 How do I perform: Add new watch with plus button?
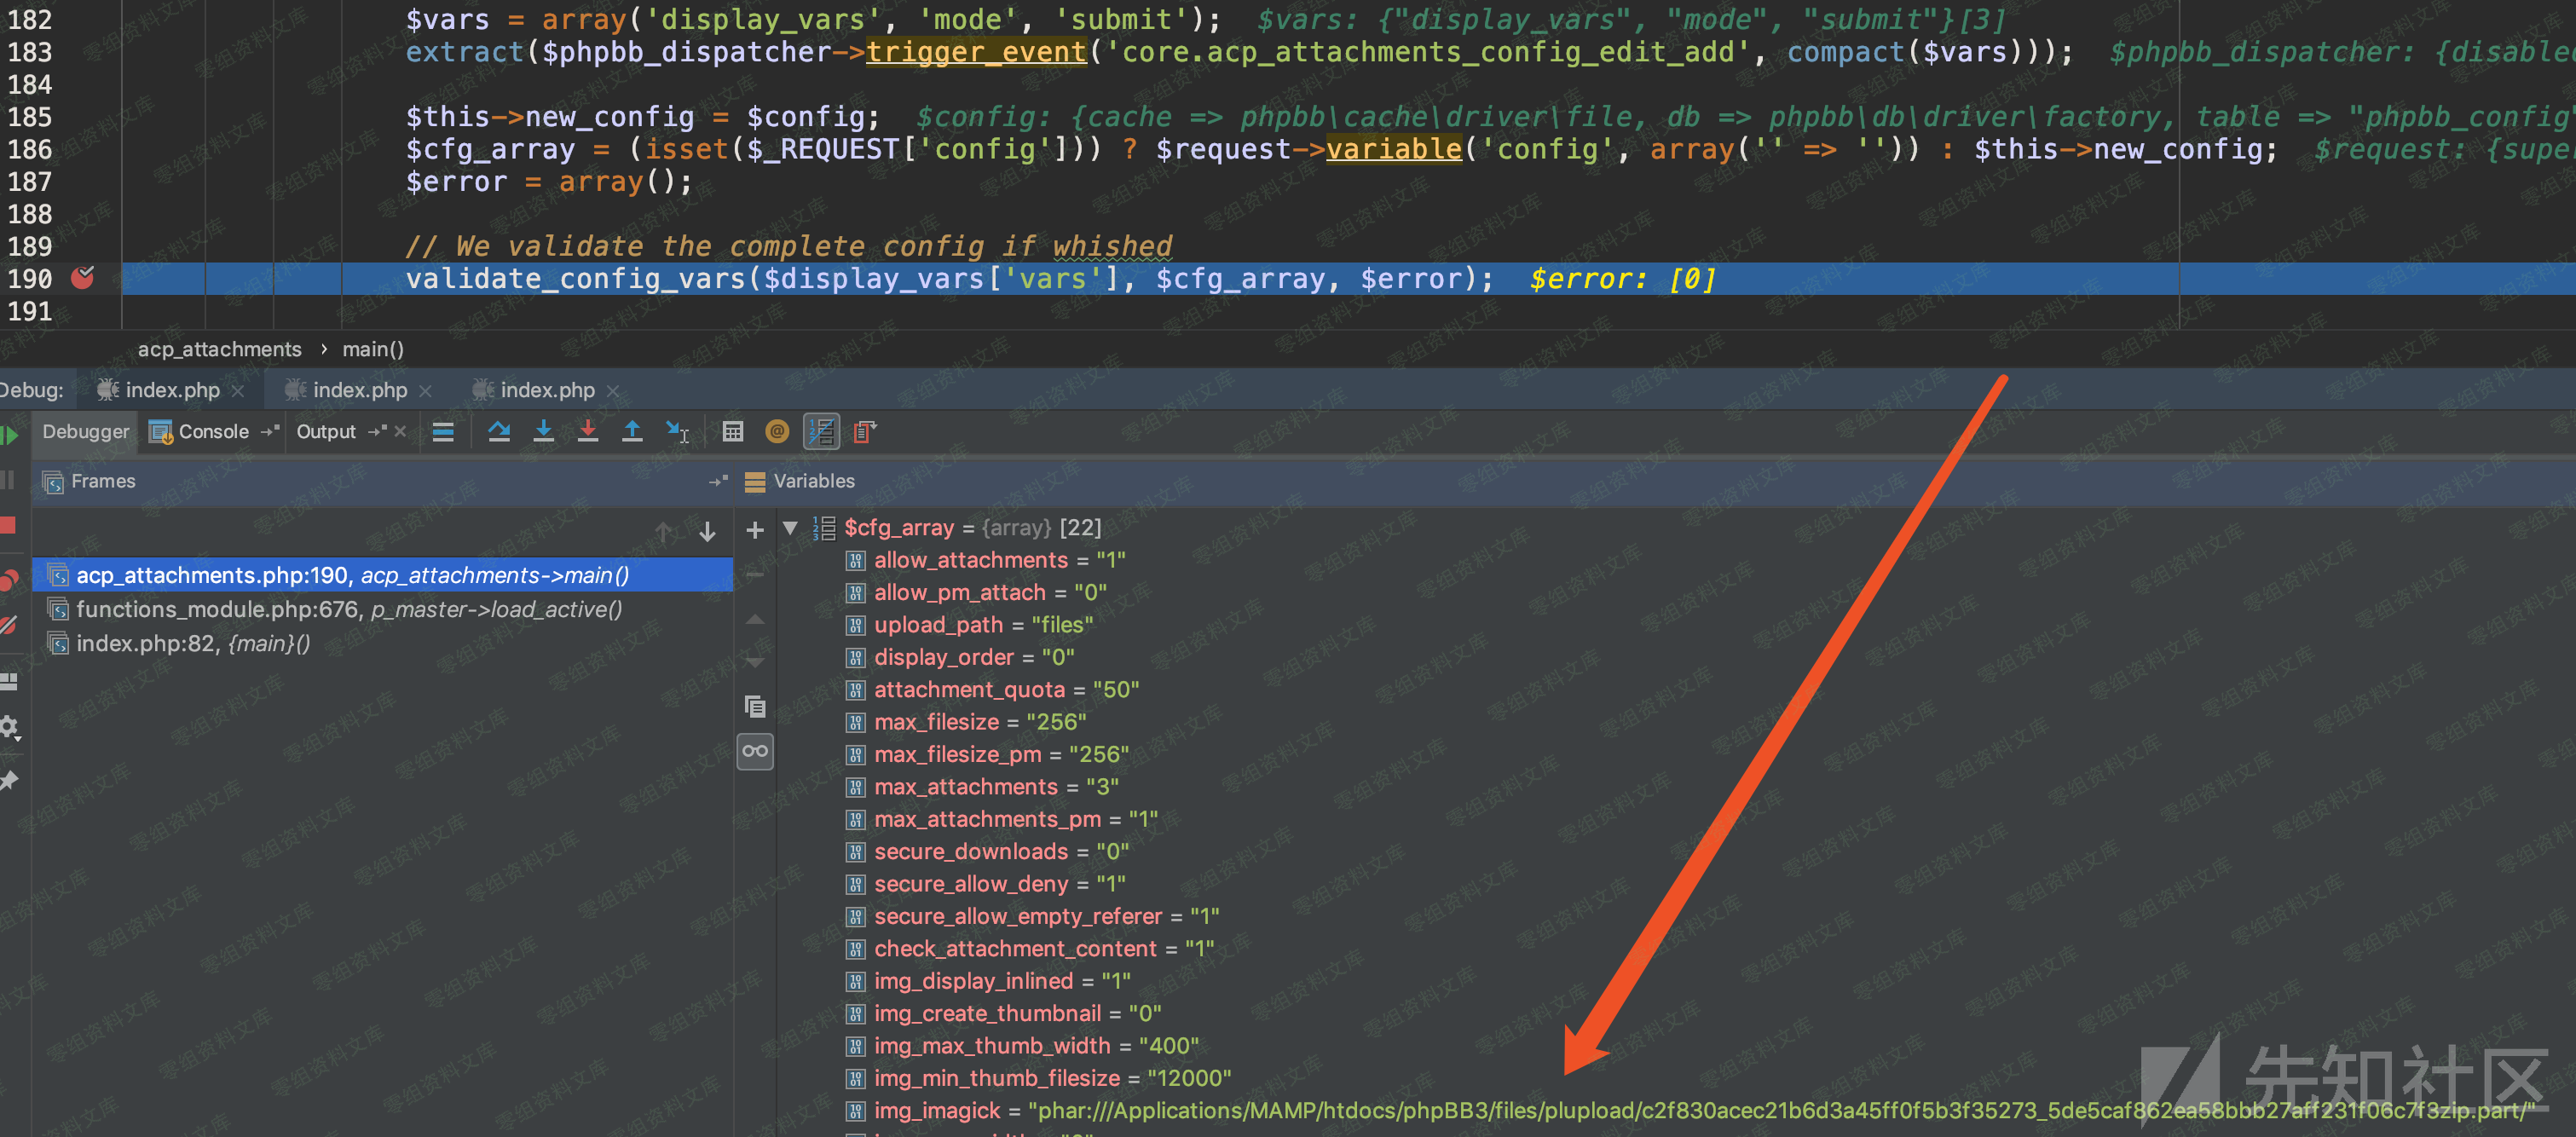point(755,530)
